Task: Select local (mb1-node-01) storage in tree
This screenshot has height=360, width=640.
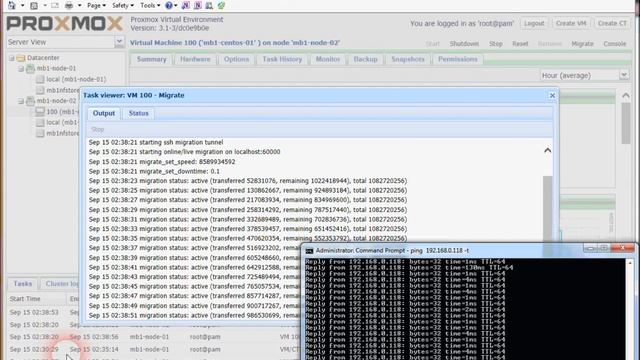Action: pyautogui.click(x=76, y=79)
